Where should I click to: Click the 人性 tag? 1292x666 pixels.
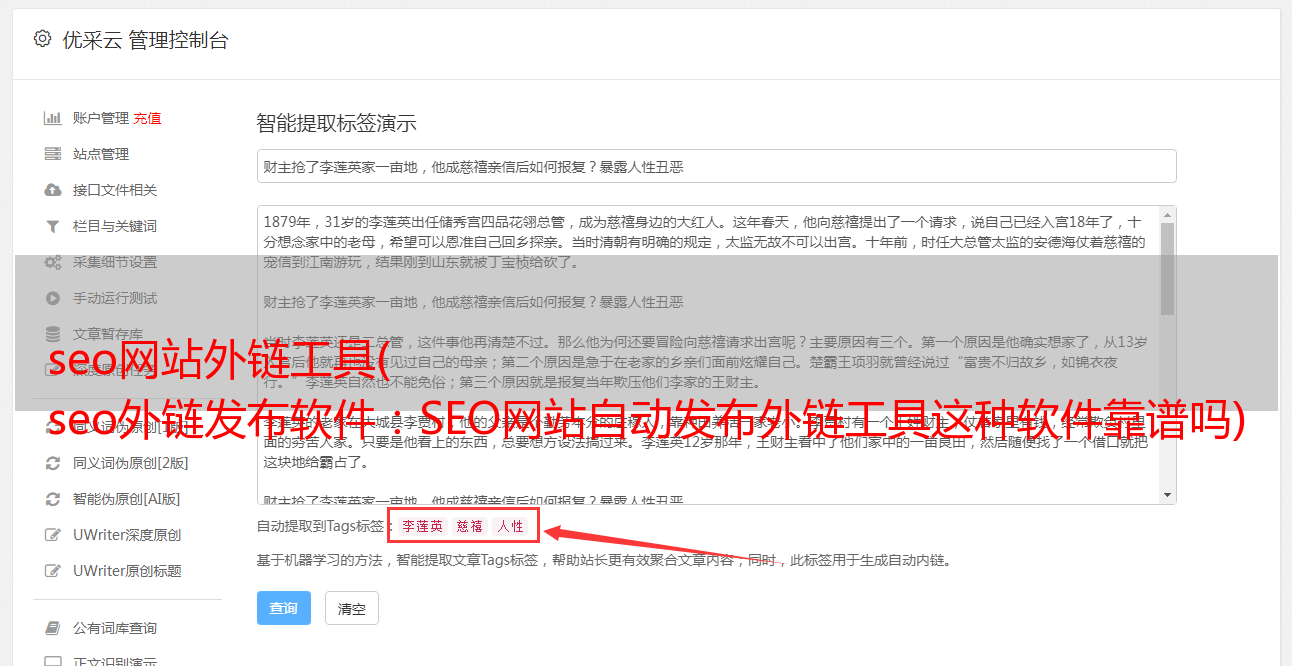(x=511, y=526)
